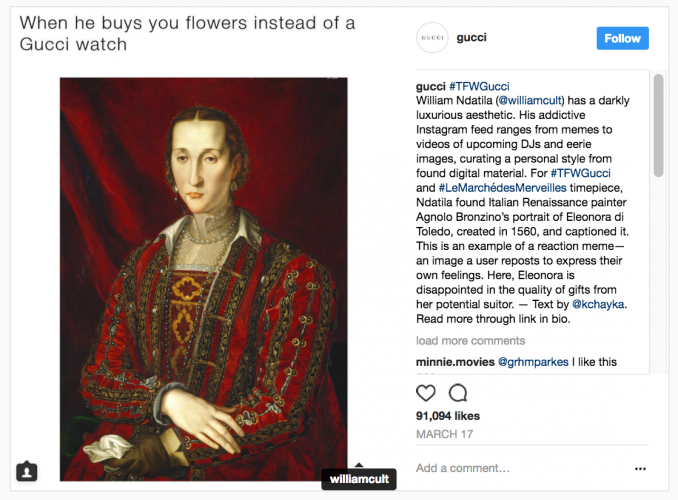Open minnie.movies commenter profile
The image size is (678, 500).
(x=455, y=362)
